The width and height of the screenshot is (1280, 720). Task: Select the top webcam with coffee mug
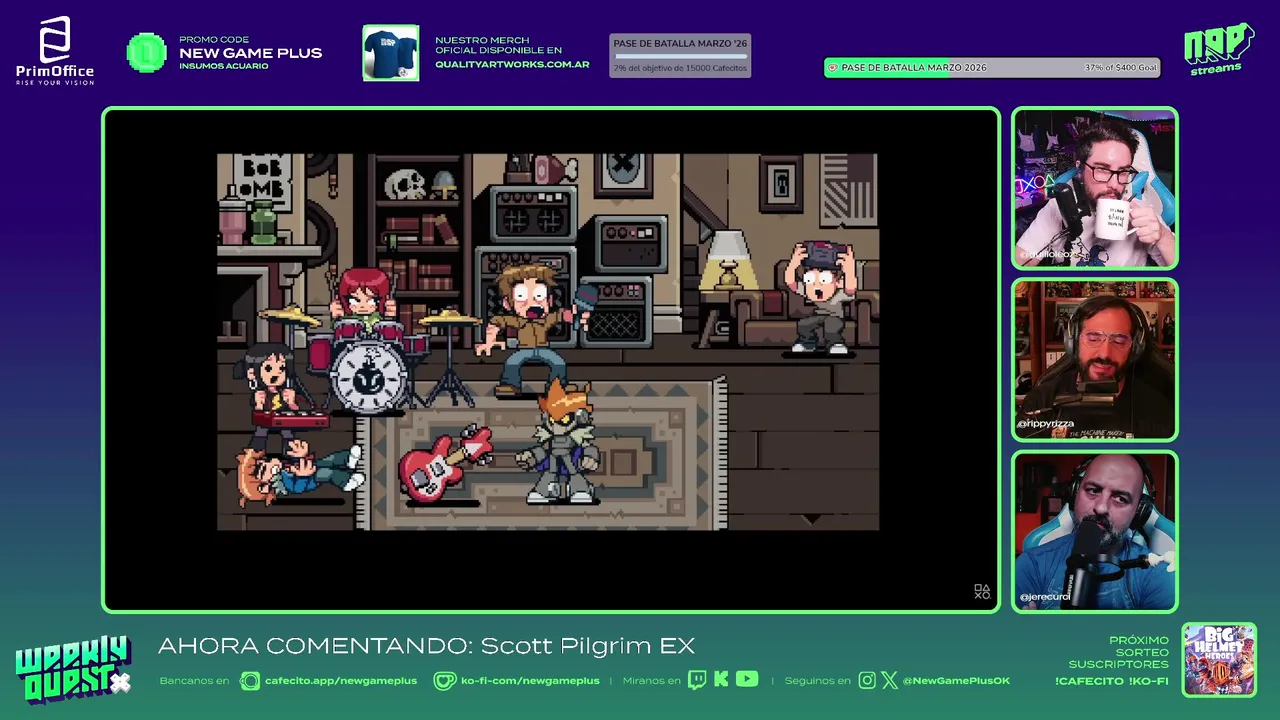(x=1095, y=188)
